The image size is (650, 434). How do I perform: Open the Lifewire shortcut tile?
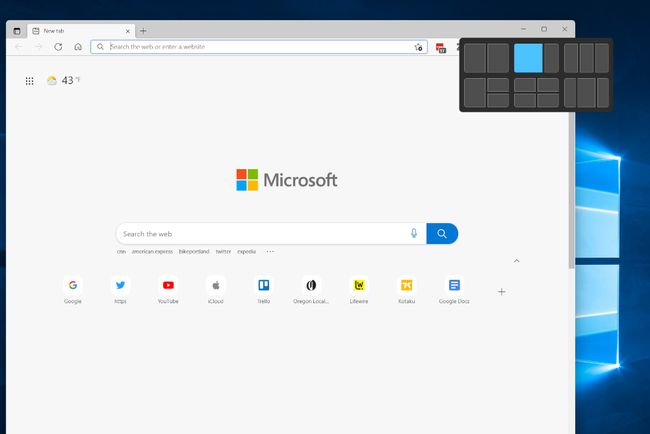click(359, 290)
